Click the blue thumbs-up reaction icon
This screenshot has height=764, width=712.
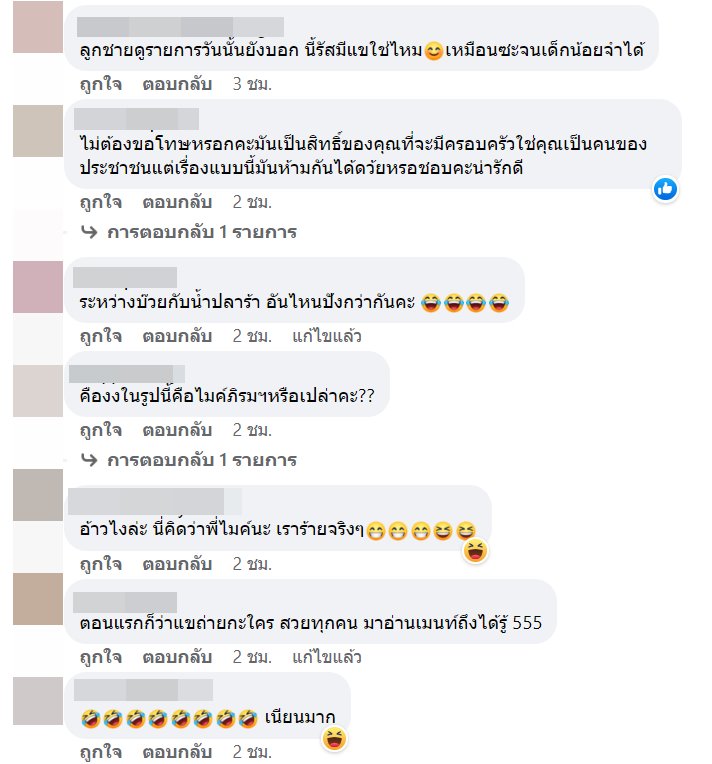(x=665, y=189)
